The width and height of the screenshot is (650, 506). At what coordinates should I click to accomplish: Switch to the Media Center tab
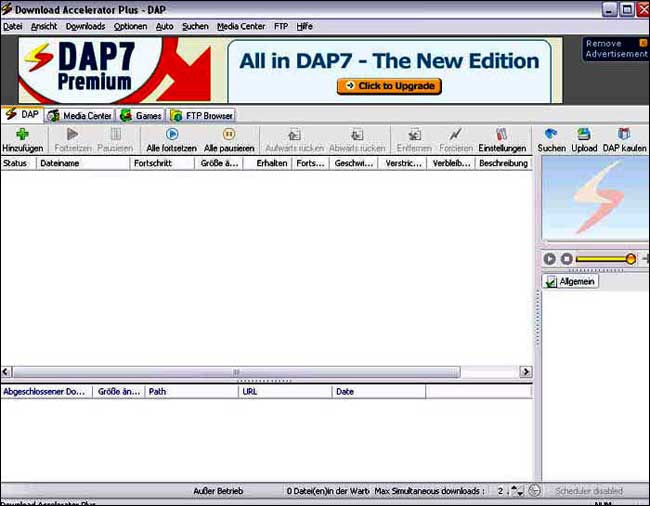(80, 116)
